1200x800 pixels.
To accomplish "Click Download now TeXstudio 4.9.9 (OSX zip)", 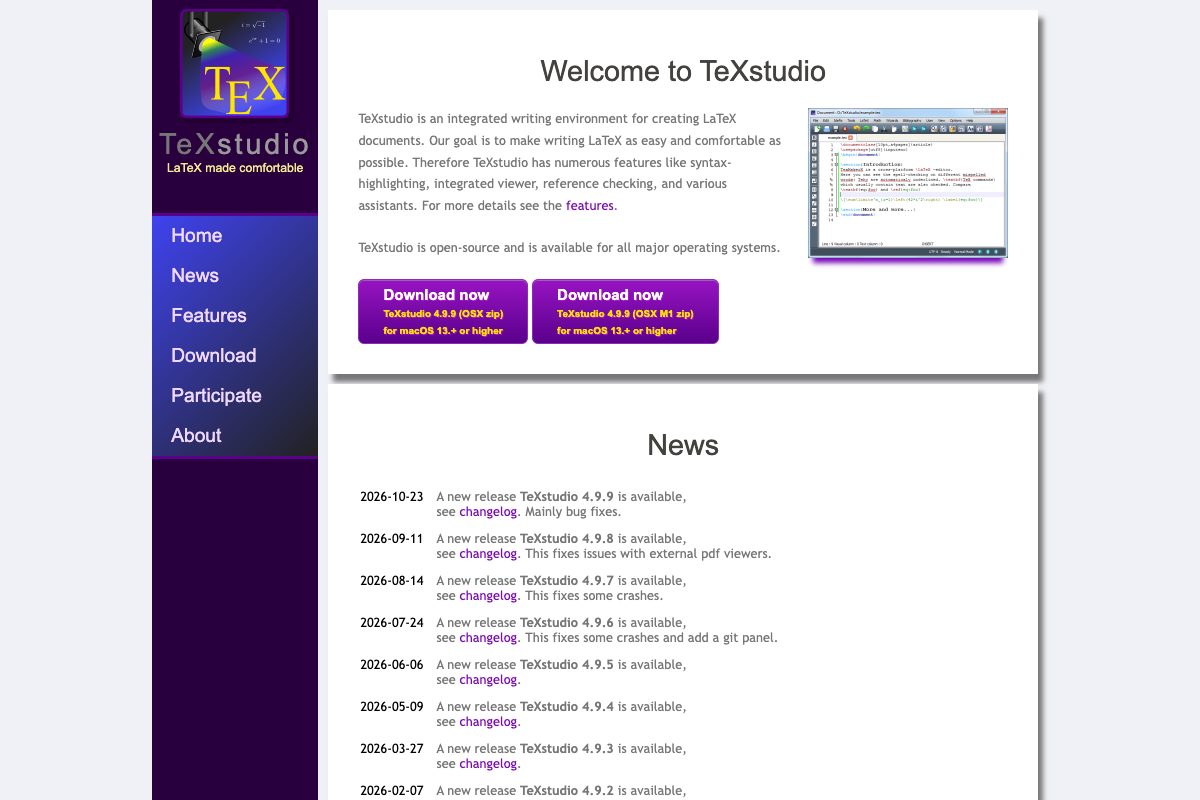I will coord(443,312).
